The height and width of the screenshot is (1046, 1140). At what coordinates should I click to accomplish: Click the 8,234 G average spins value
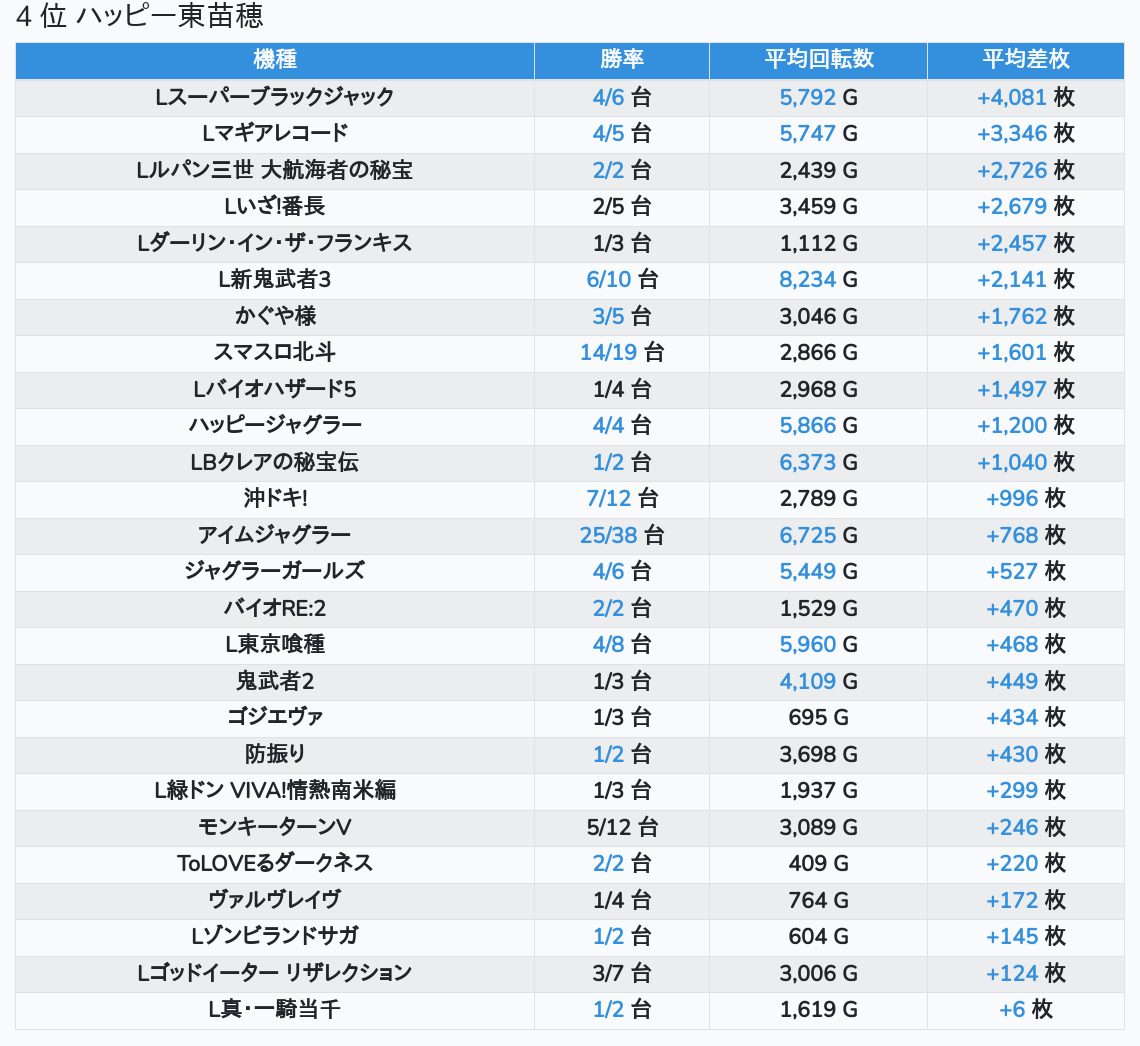(x=807, y=279)
